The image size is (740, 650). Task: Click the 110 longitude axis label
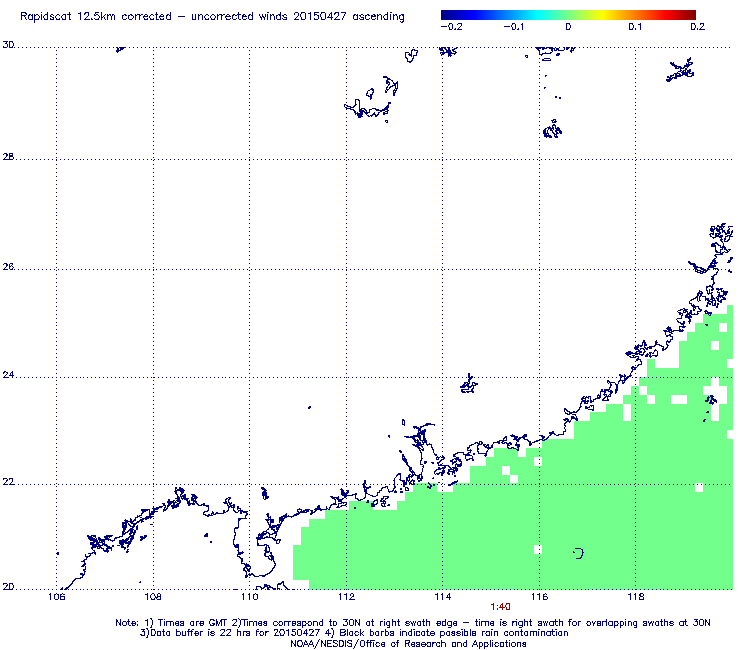[x=250, y=597]
